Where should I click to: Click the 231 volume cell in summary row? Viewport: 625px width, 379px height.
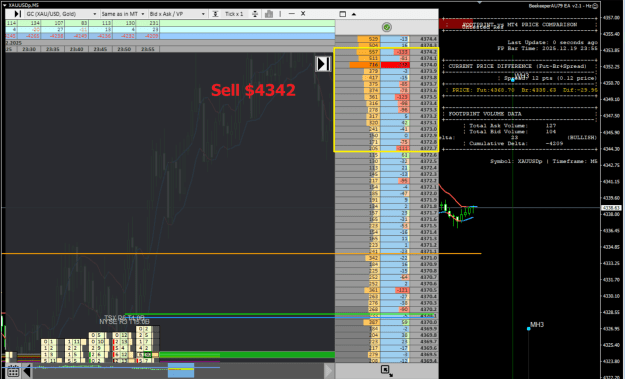tap(148, 24)
